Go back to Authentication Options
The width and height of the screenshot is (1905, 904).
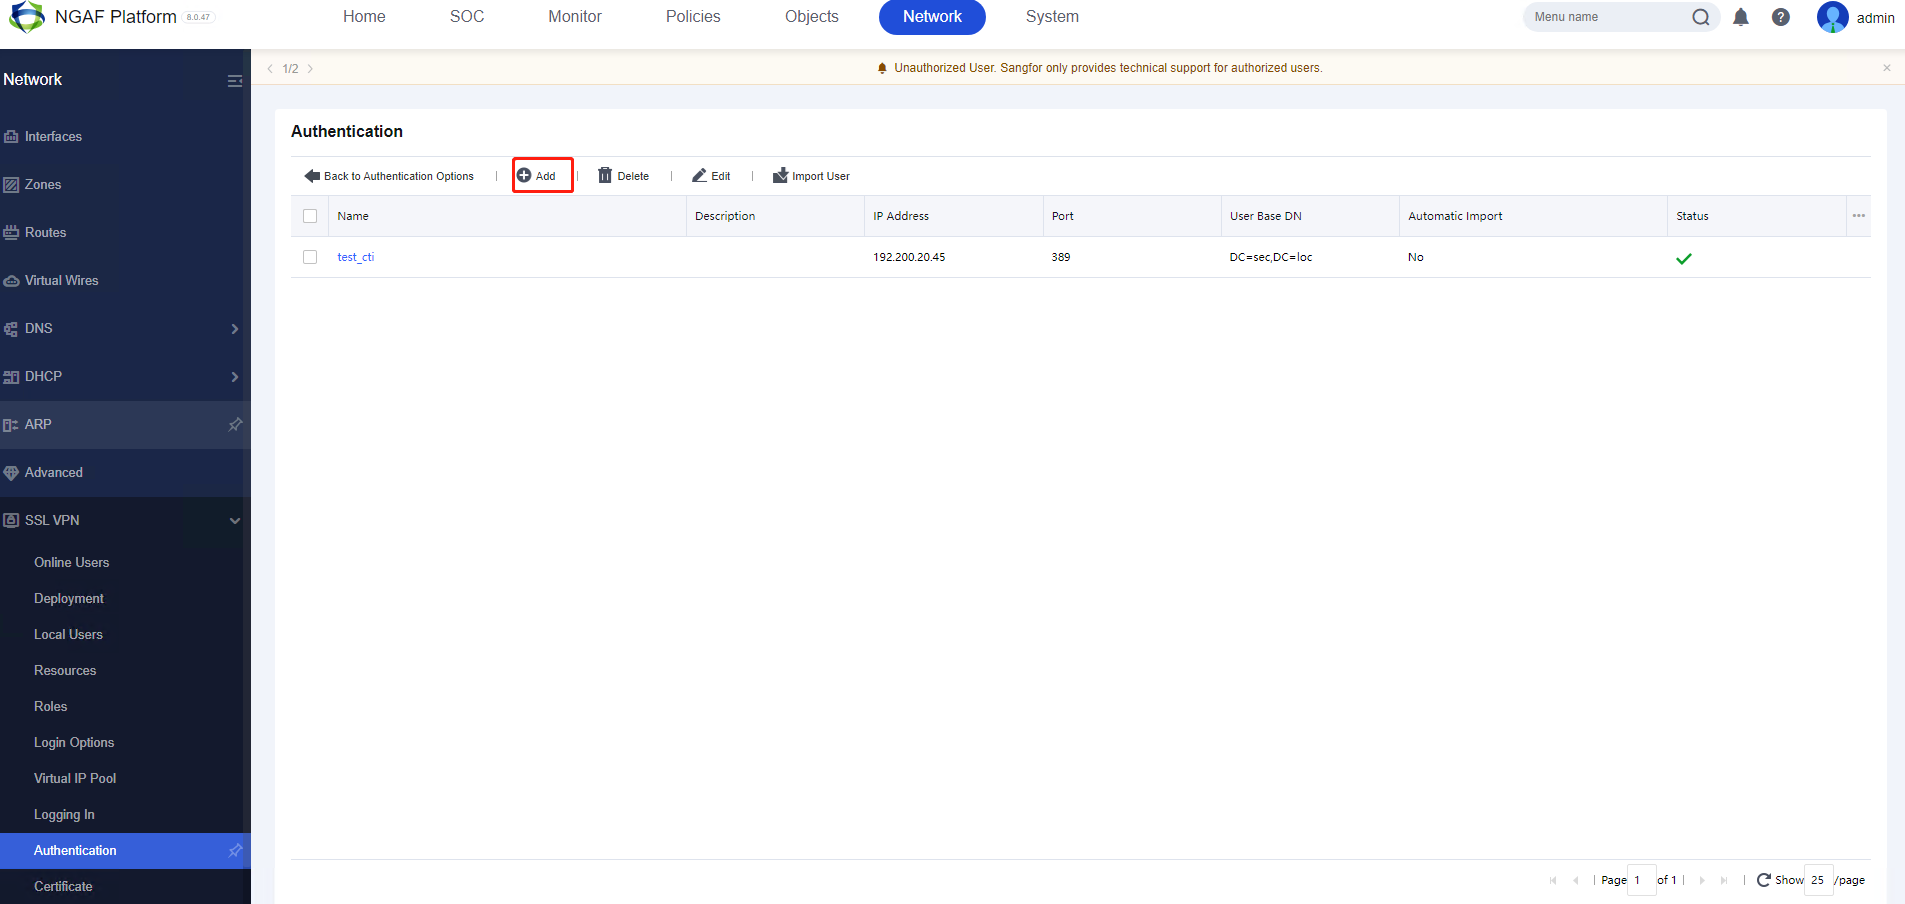coord(389,176)
